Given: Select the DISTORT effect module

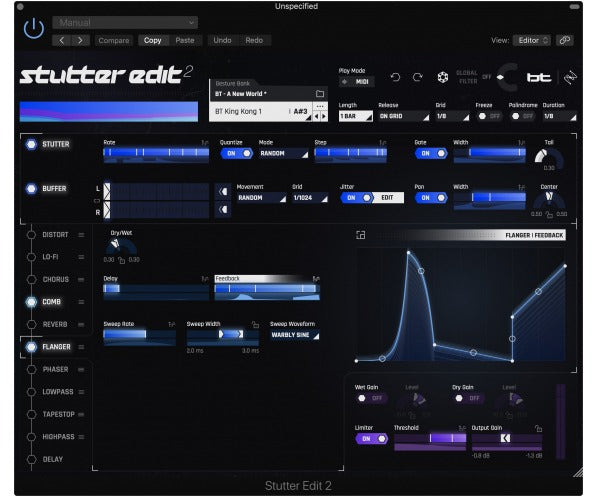Looking at the screenshot, I should pos(55,235).
